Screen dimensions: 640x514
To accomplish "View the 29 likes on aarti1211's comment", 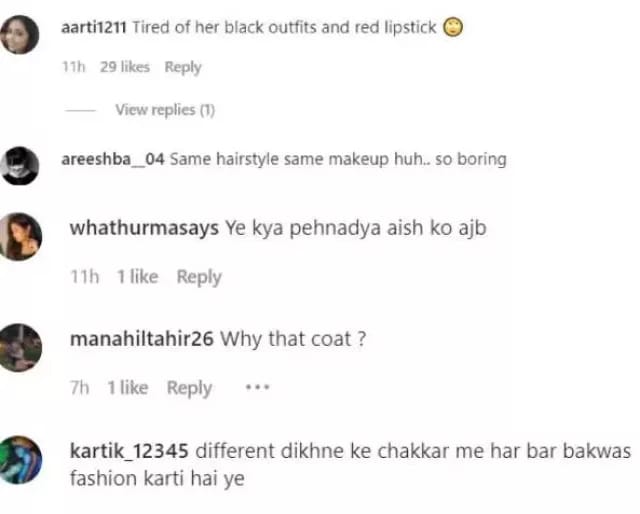I will click(x=125, y=67).
